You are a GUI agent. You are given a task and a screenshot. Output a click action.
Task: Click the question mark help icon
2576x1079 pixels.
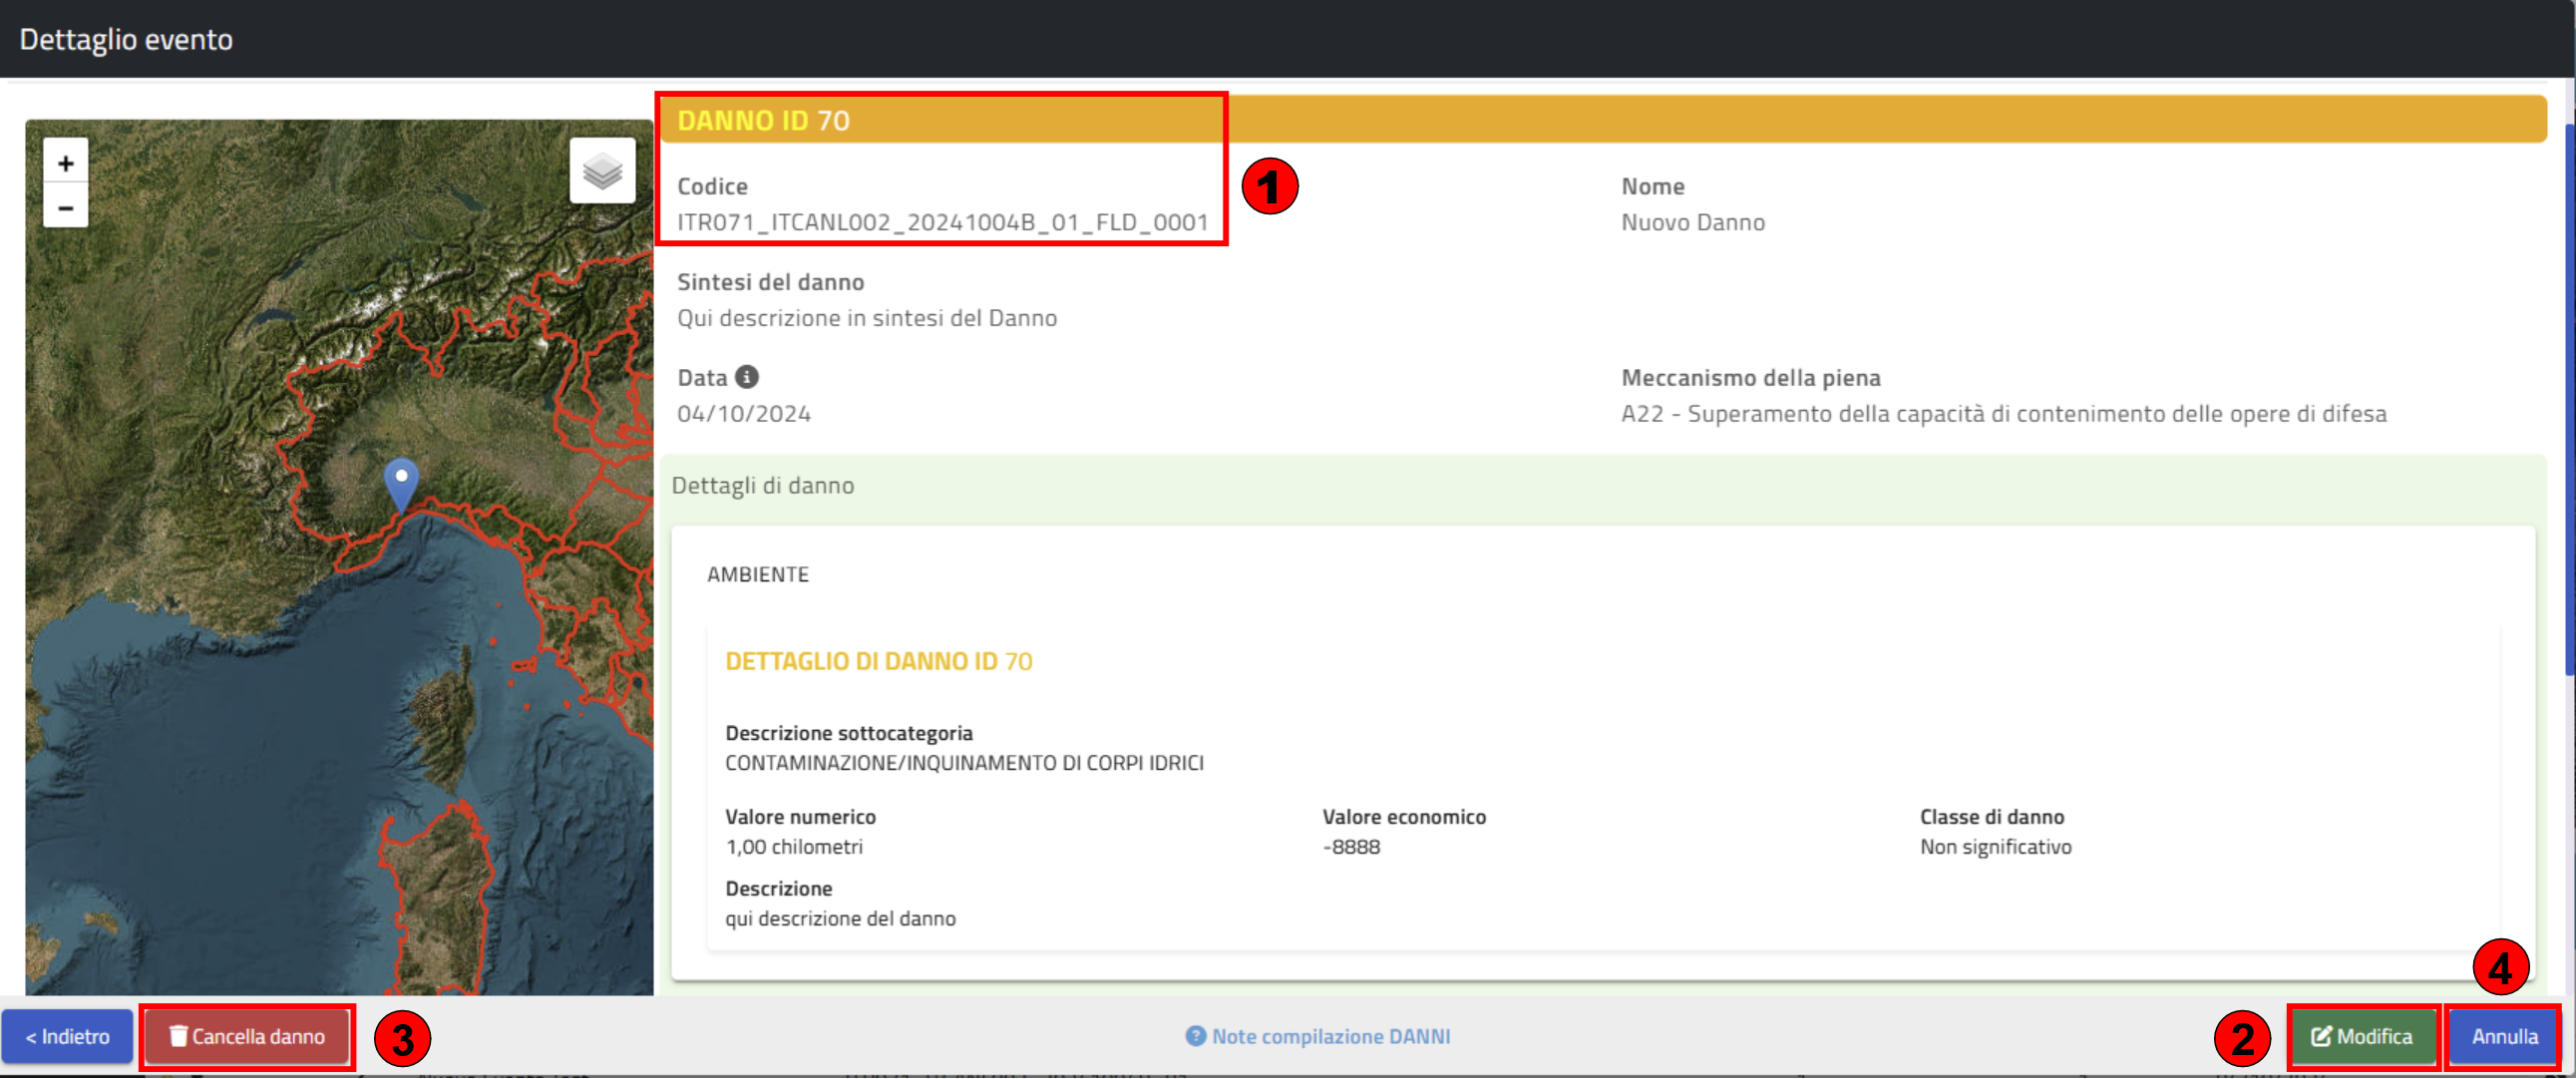click(1195, 1036)
